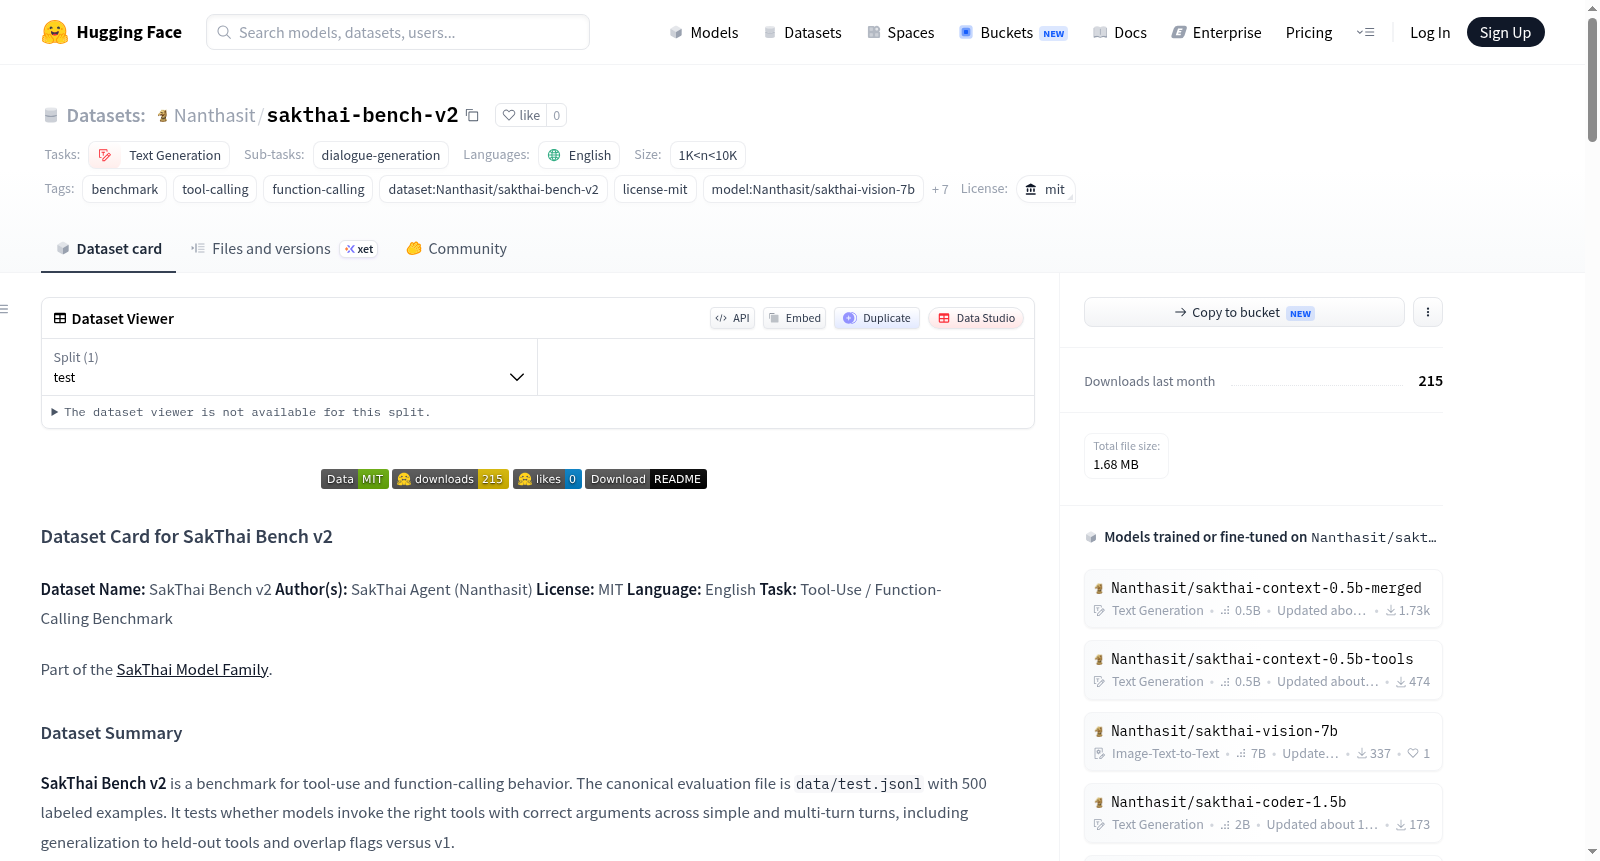Viewport: 1600px width, 861px height.
Task: Select the license-mit tag
Action: 655,189
